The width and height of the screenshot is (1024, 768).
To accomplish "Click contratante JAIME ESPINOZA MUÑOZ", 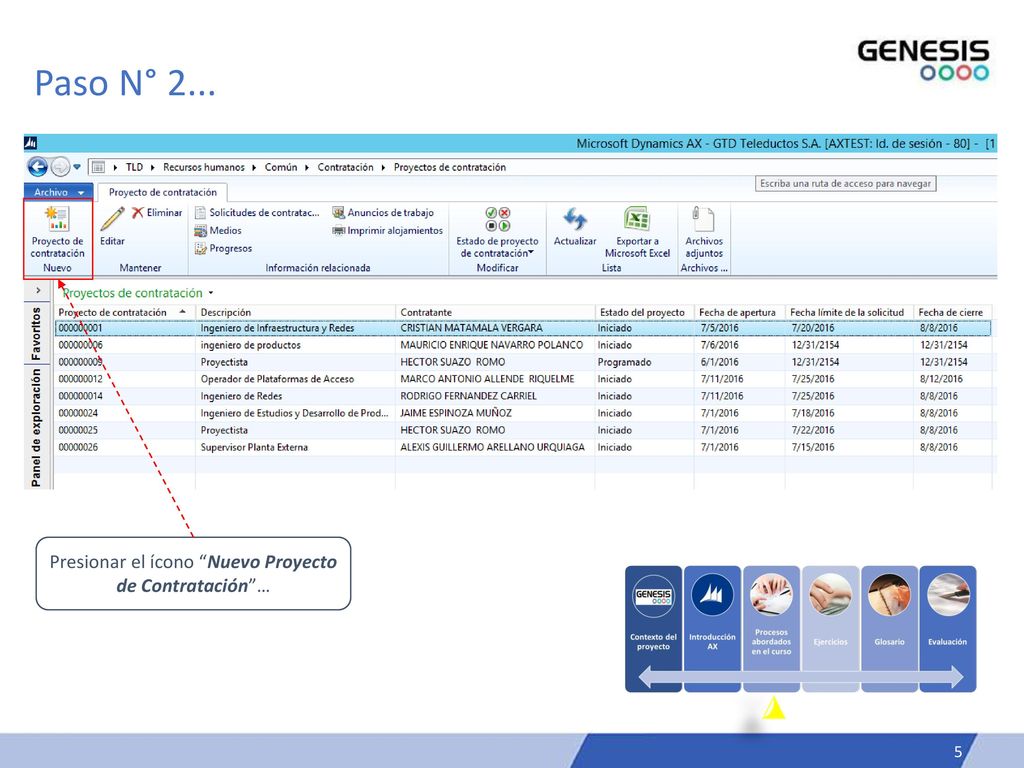I will pos(456,413).
